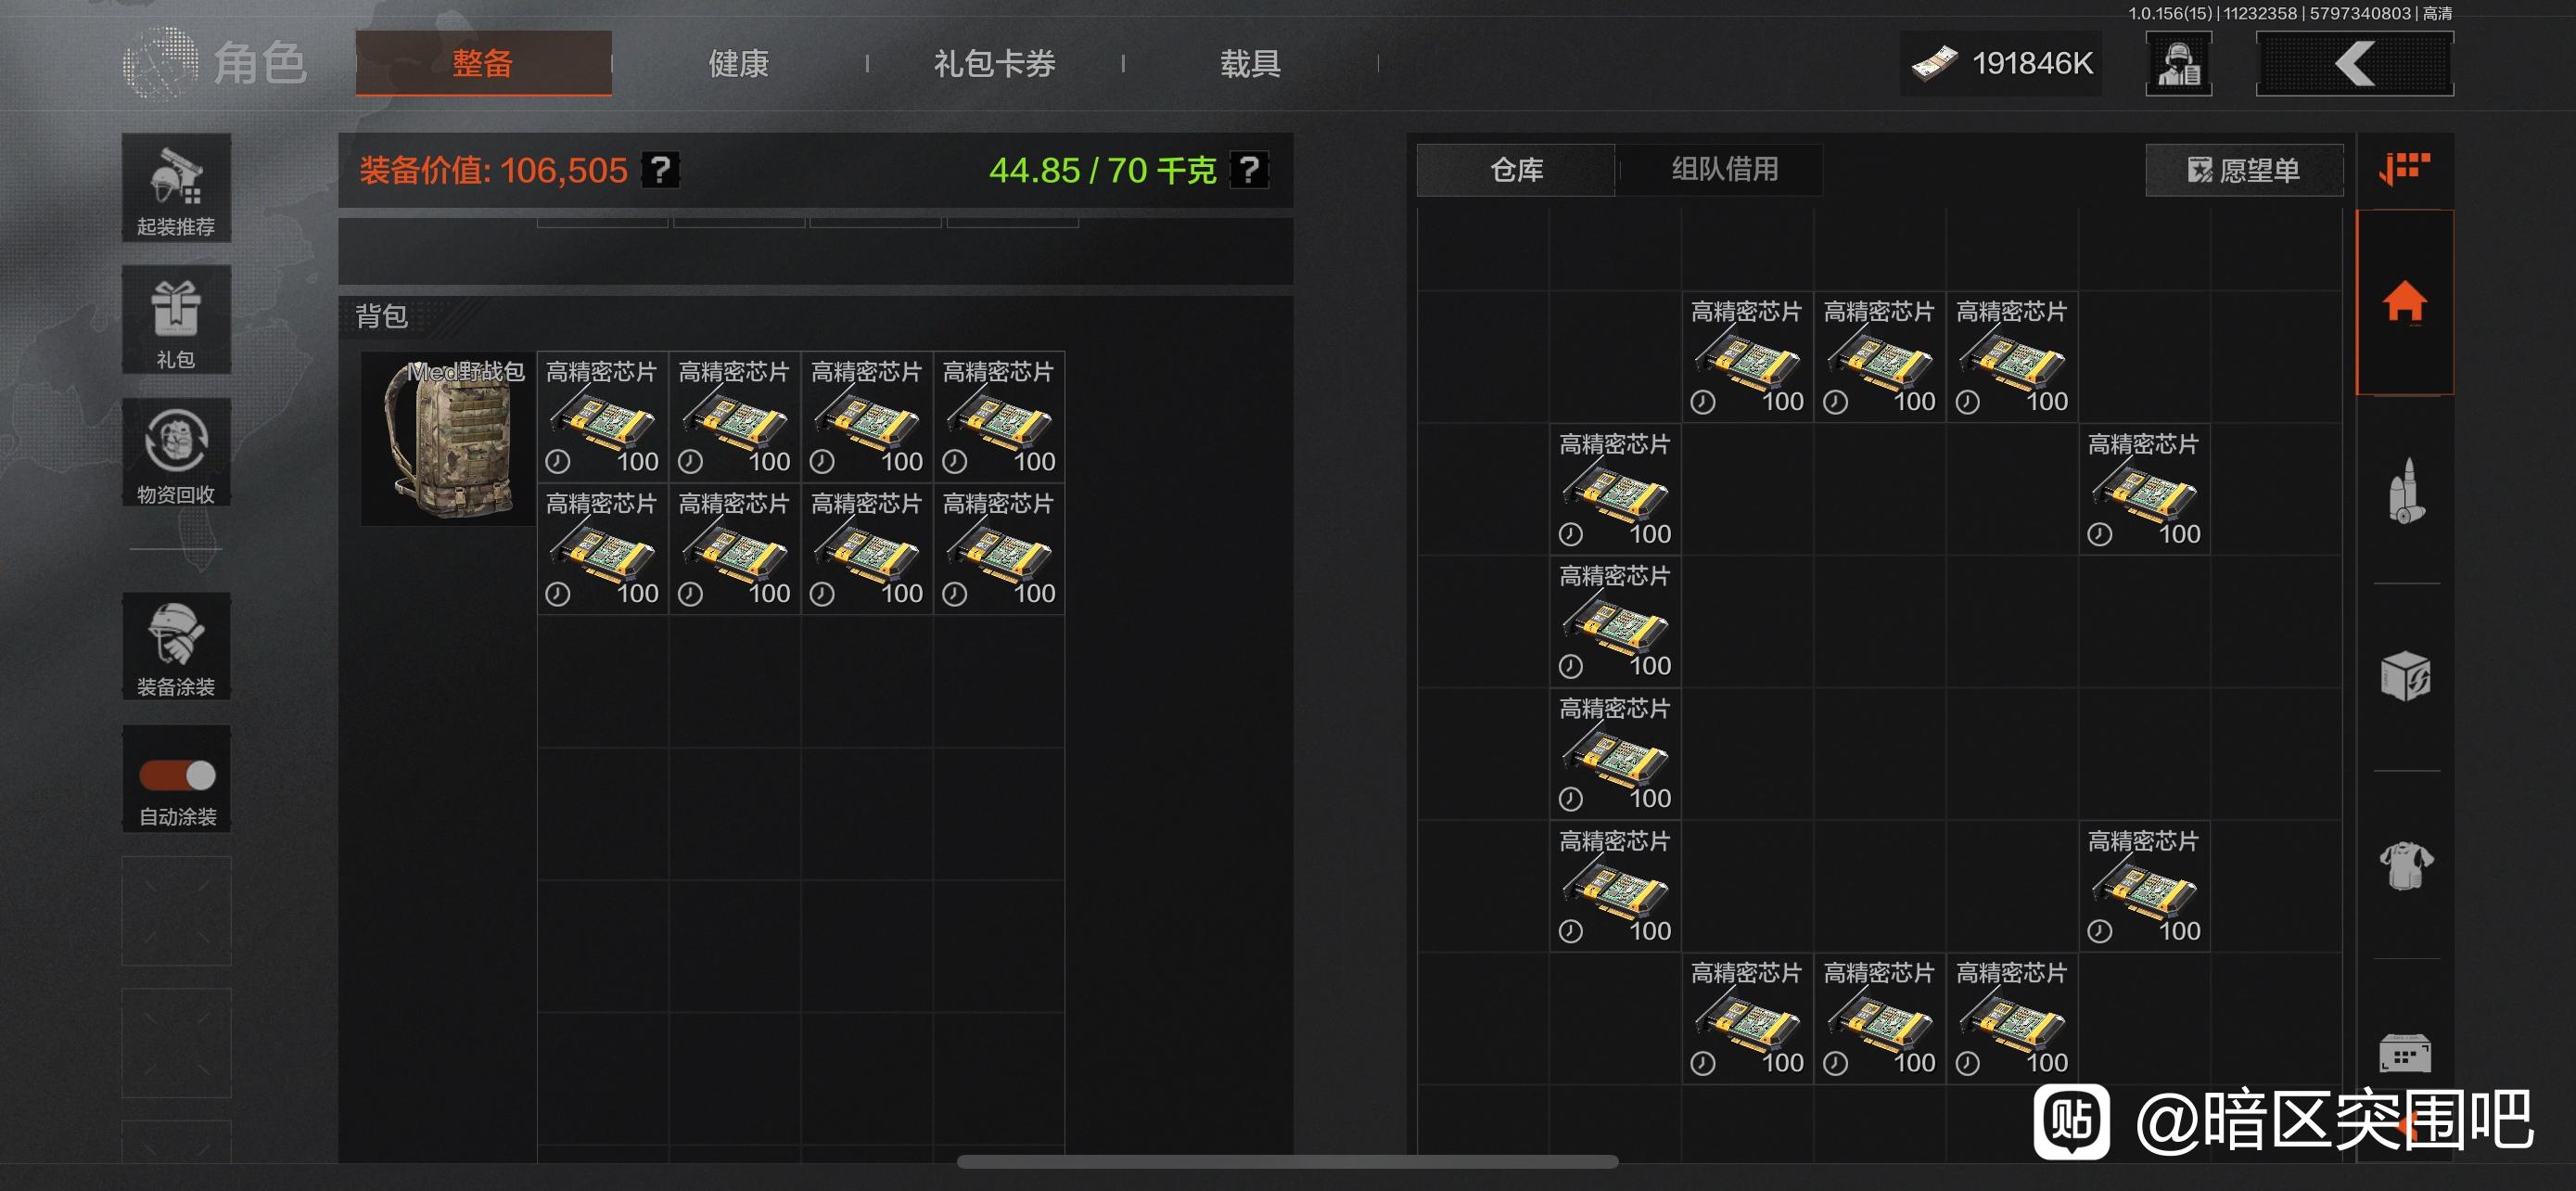Select the ammo bullet category icon
The image size is (2576, 1191).
tap(2406, 490)
